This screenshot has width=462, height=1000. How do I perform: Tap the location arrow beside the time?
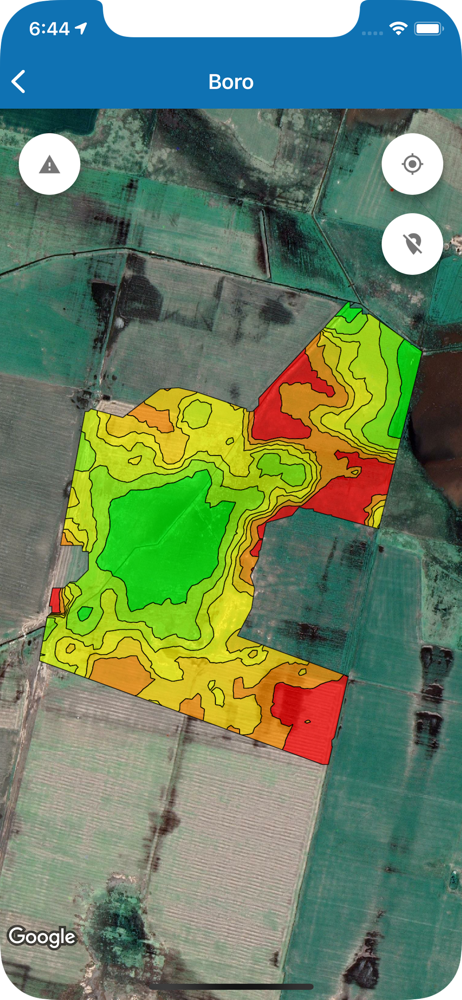81,29
